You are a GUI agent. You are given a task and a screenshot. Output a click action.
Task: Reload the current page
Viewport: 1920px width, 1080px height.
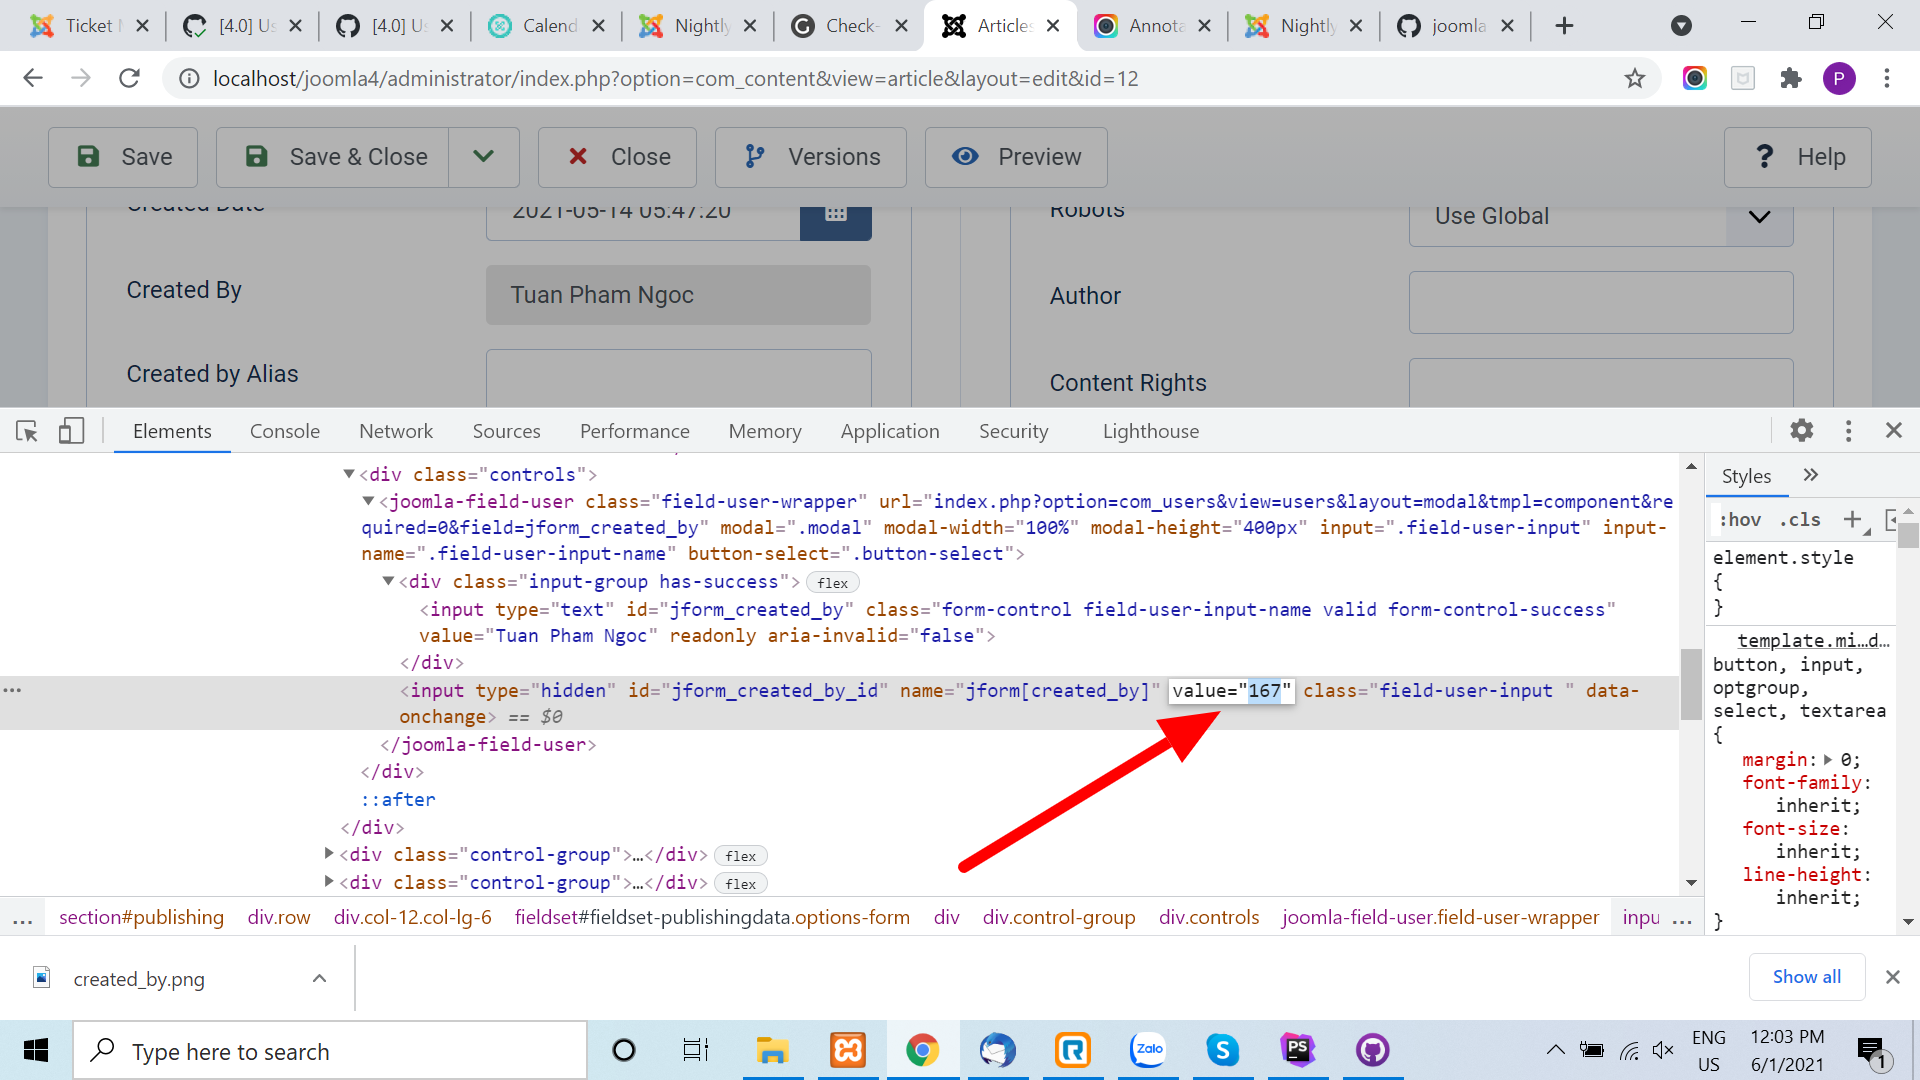point(129,78)
